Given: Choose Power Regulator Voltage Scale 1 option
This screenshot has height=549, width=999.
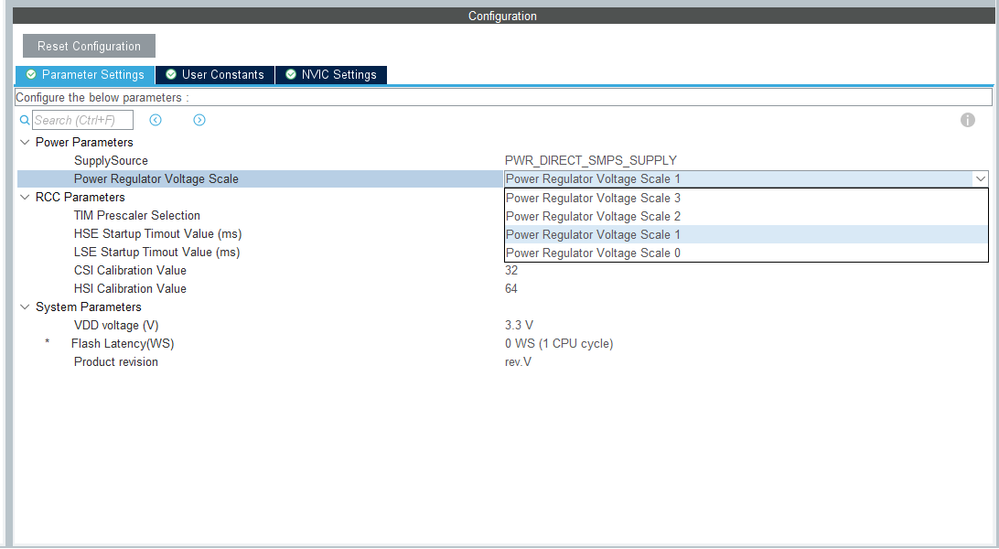Looking at the screenshot, I should [x=746, y=234].
